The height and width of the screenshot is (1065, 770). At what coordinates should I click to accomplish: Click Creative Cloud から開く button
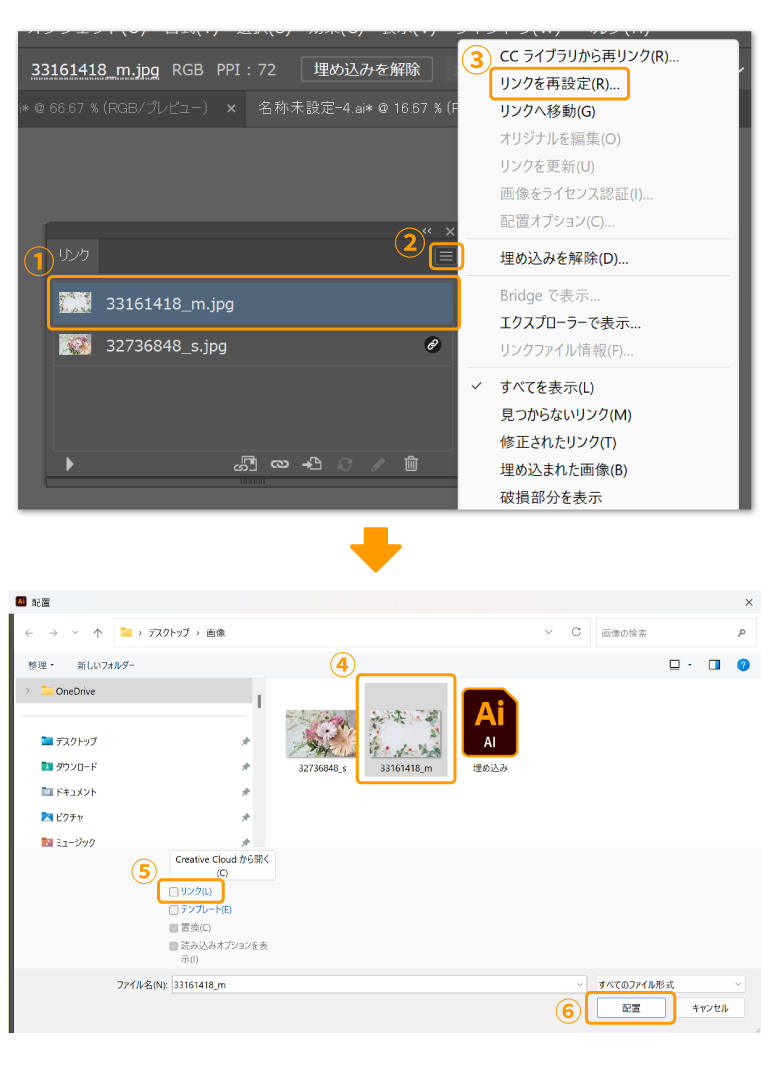[x=223, y=865]
